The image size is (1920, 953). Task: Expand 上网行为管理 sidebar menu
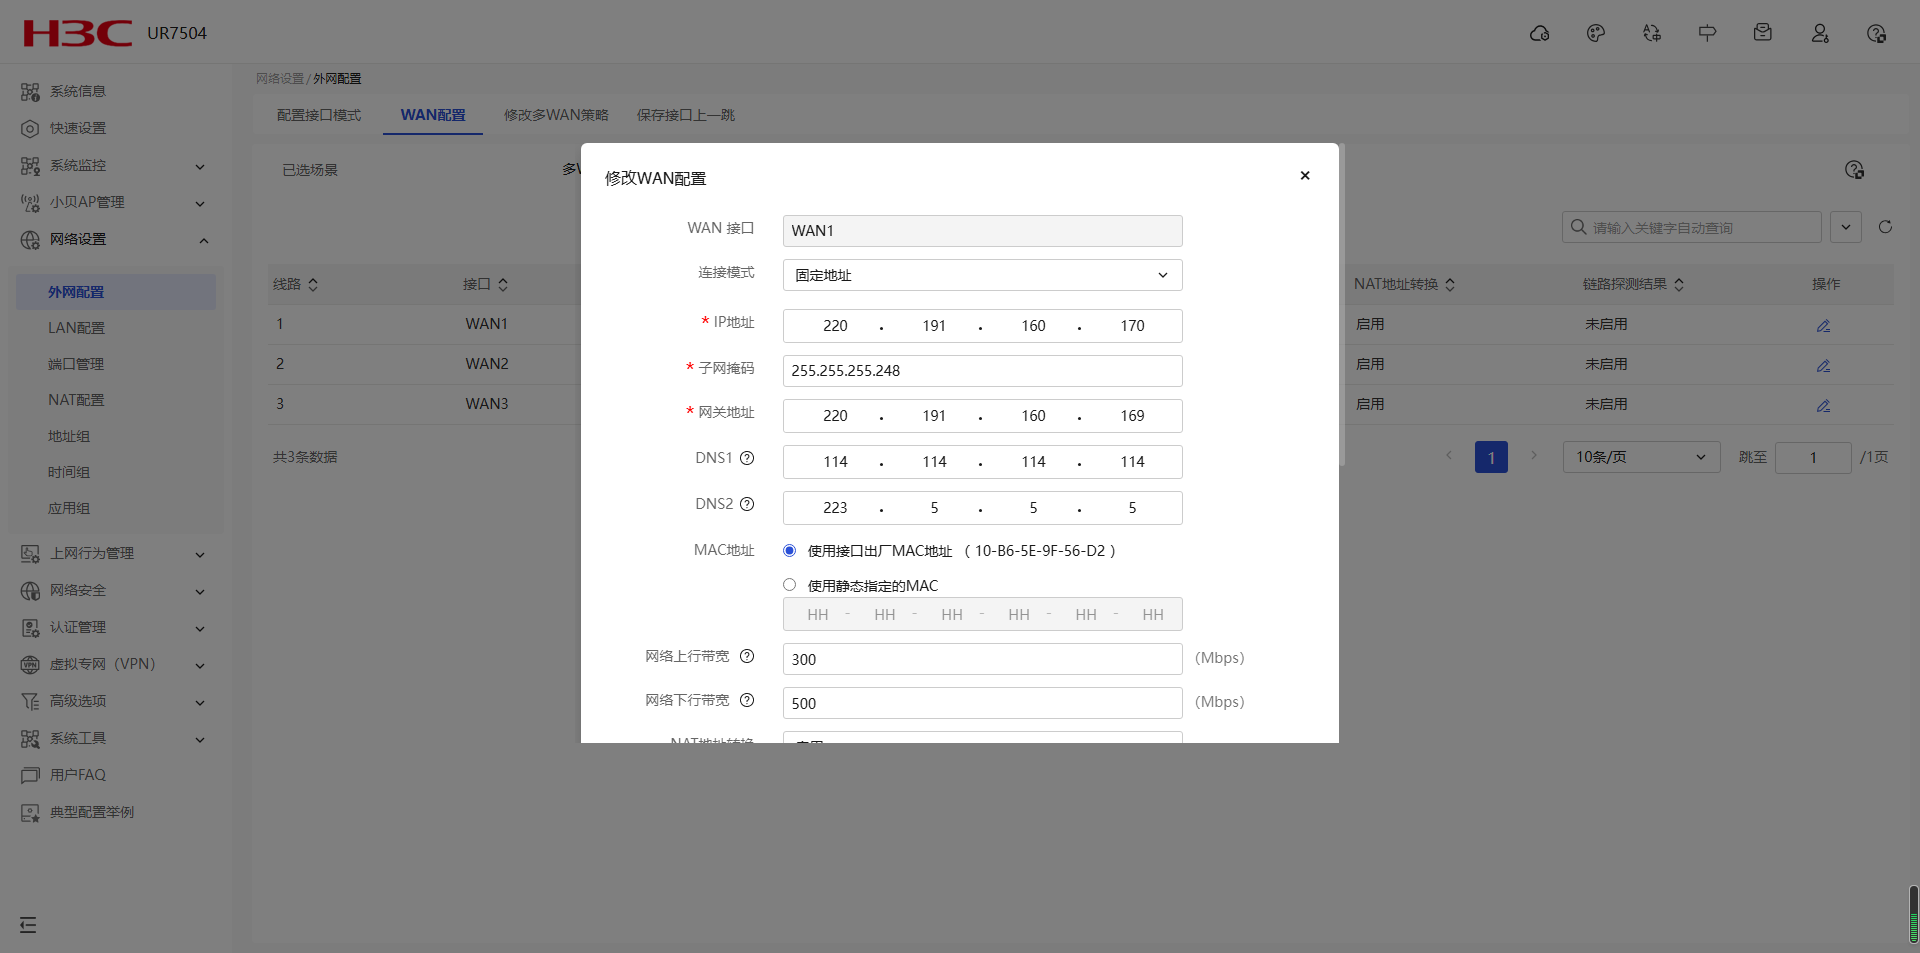pos(116,554)
